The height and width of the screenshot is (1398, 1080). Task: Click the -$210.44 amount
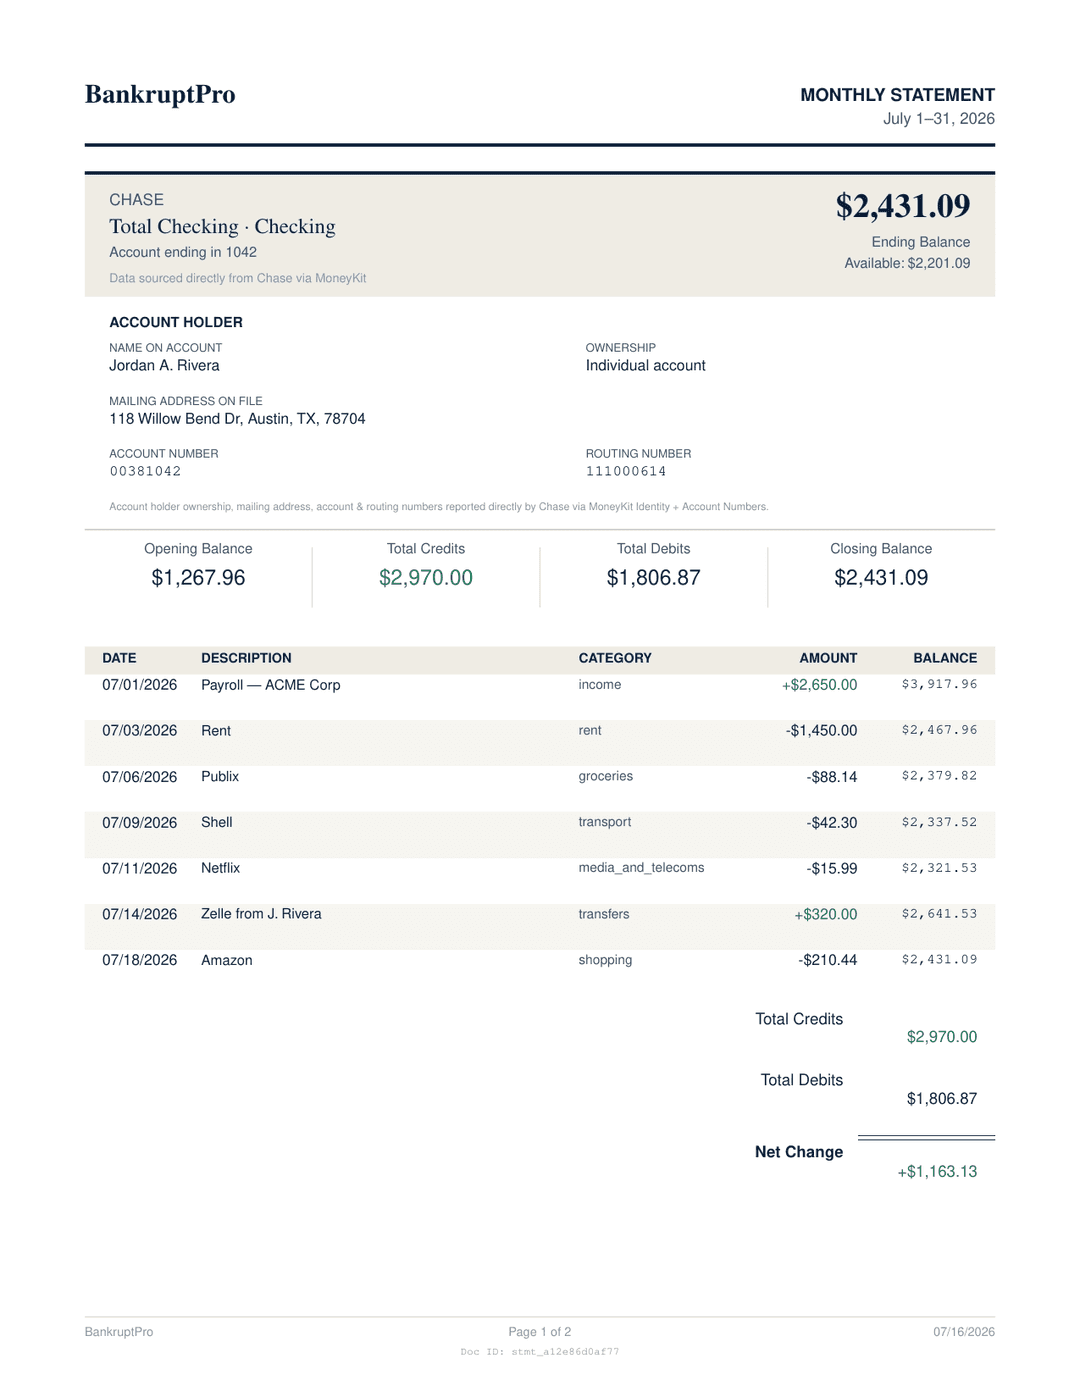tap(828, 961)
